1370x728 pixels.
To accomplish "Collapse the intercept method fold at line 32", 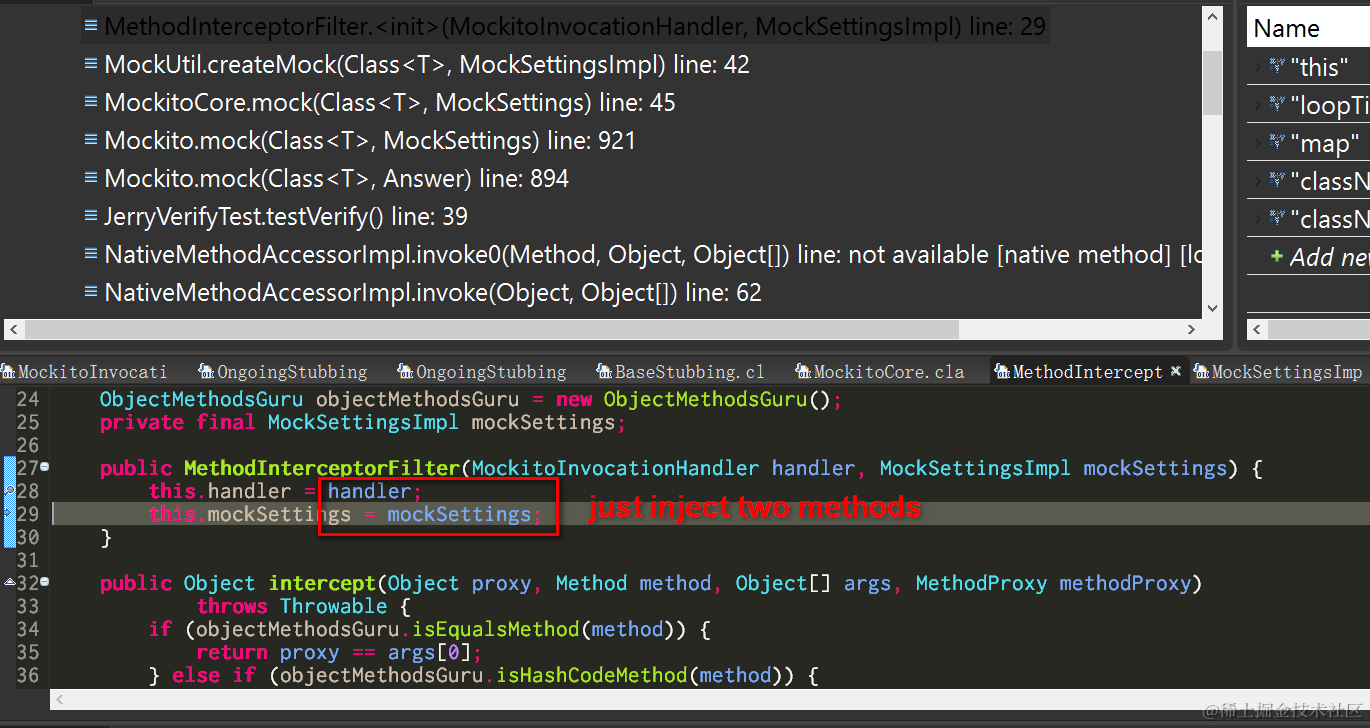I will [x=45, y=583].
